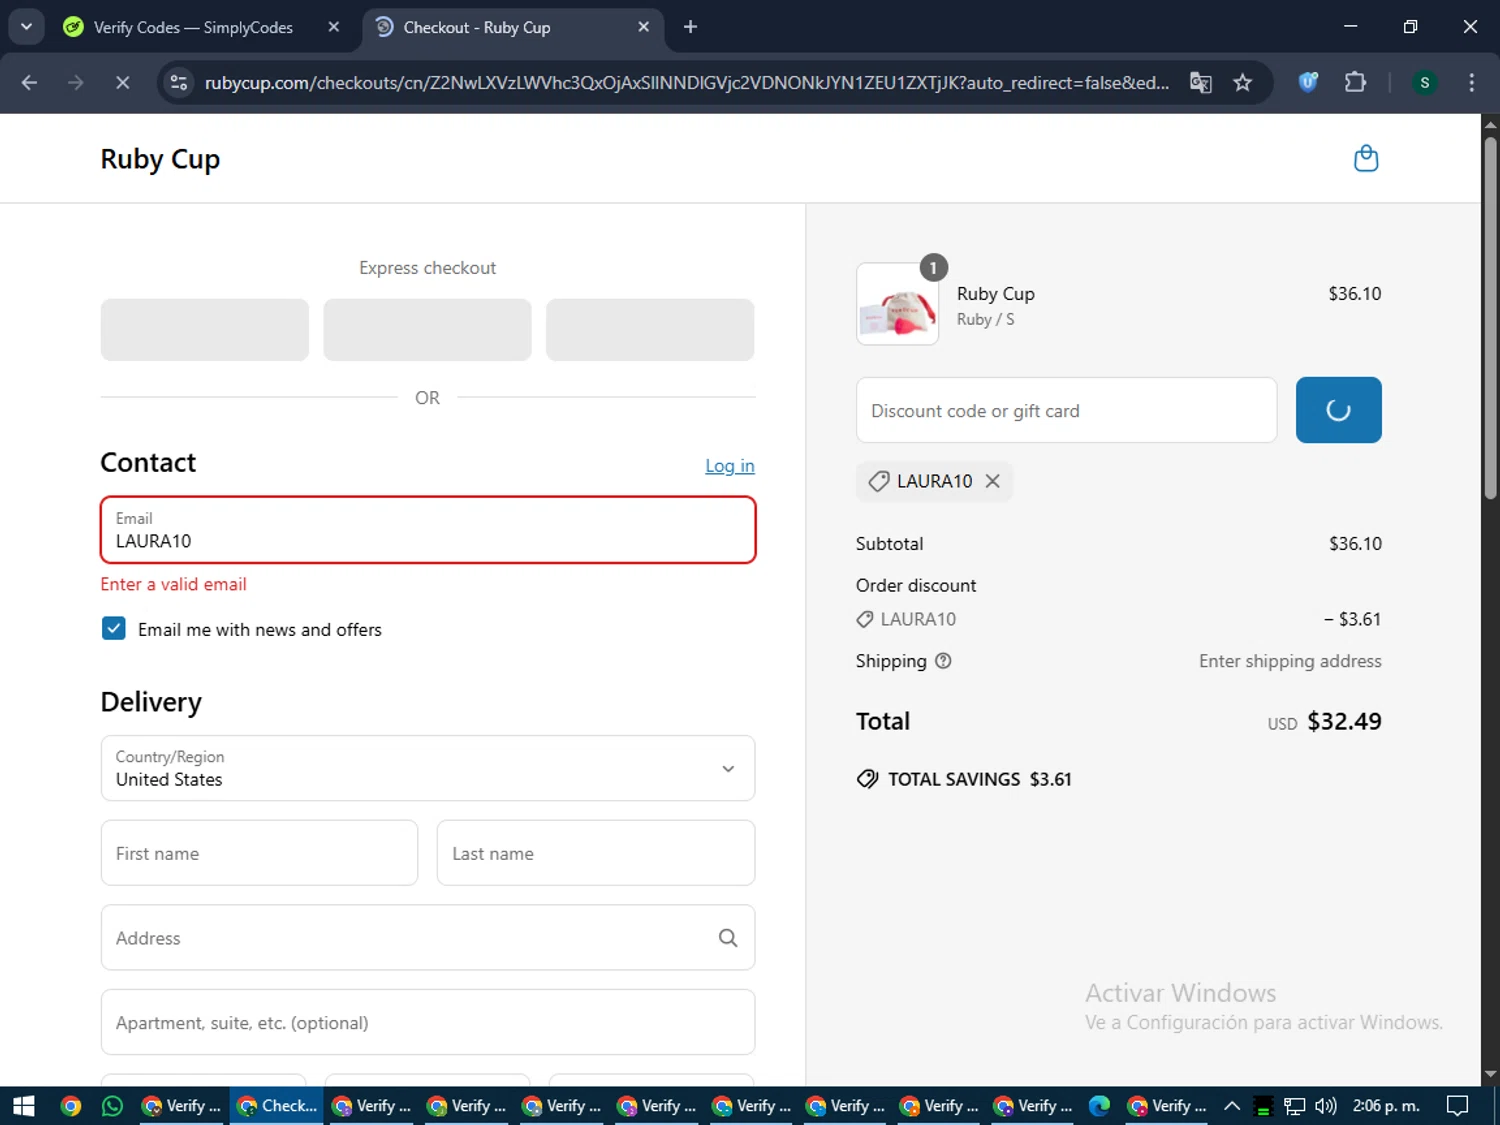Click the Ruby / S variant text
Viewport: 1500px width, 1125px height.
click(x=985, y=319)
